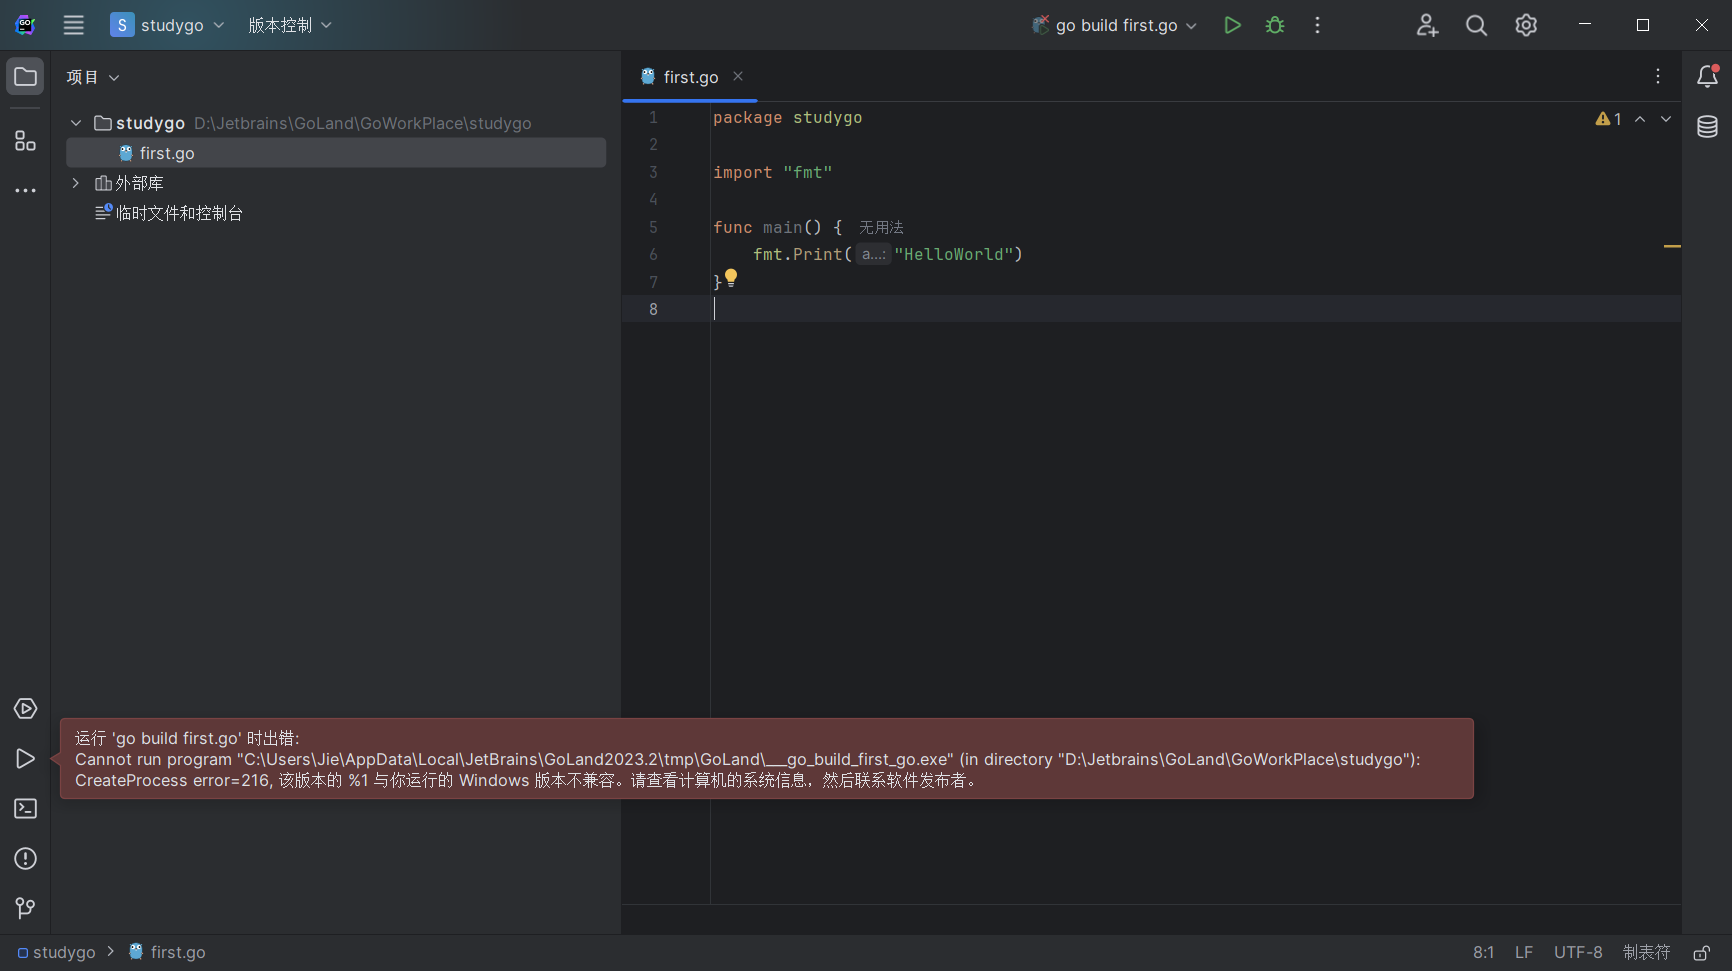Open the go build first.go run configurations dropdown
This screenshot has height=971, width=1732.
point(1113,25)
